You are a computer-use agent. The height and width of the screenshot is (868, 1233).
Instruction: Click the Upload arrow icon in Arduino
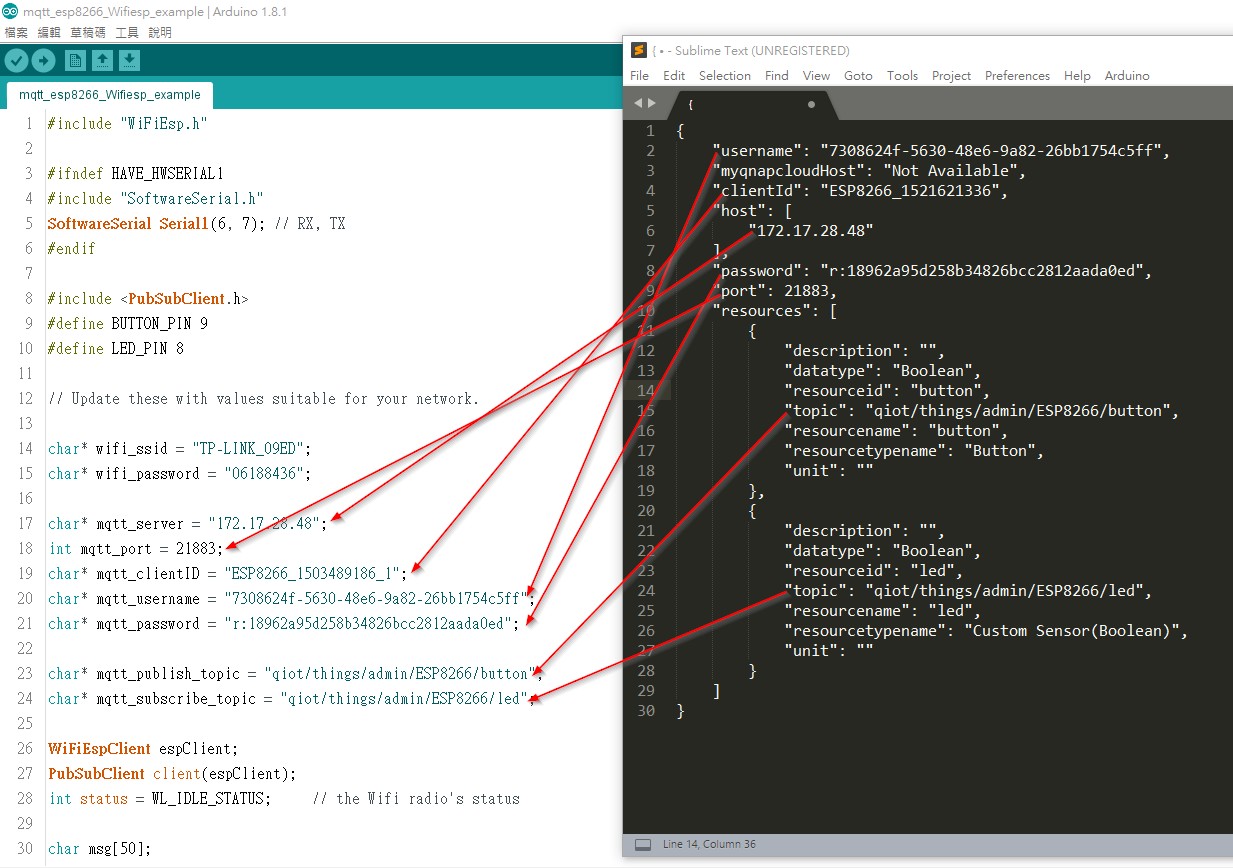coord(43,61)
